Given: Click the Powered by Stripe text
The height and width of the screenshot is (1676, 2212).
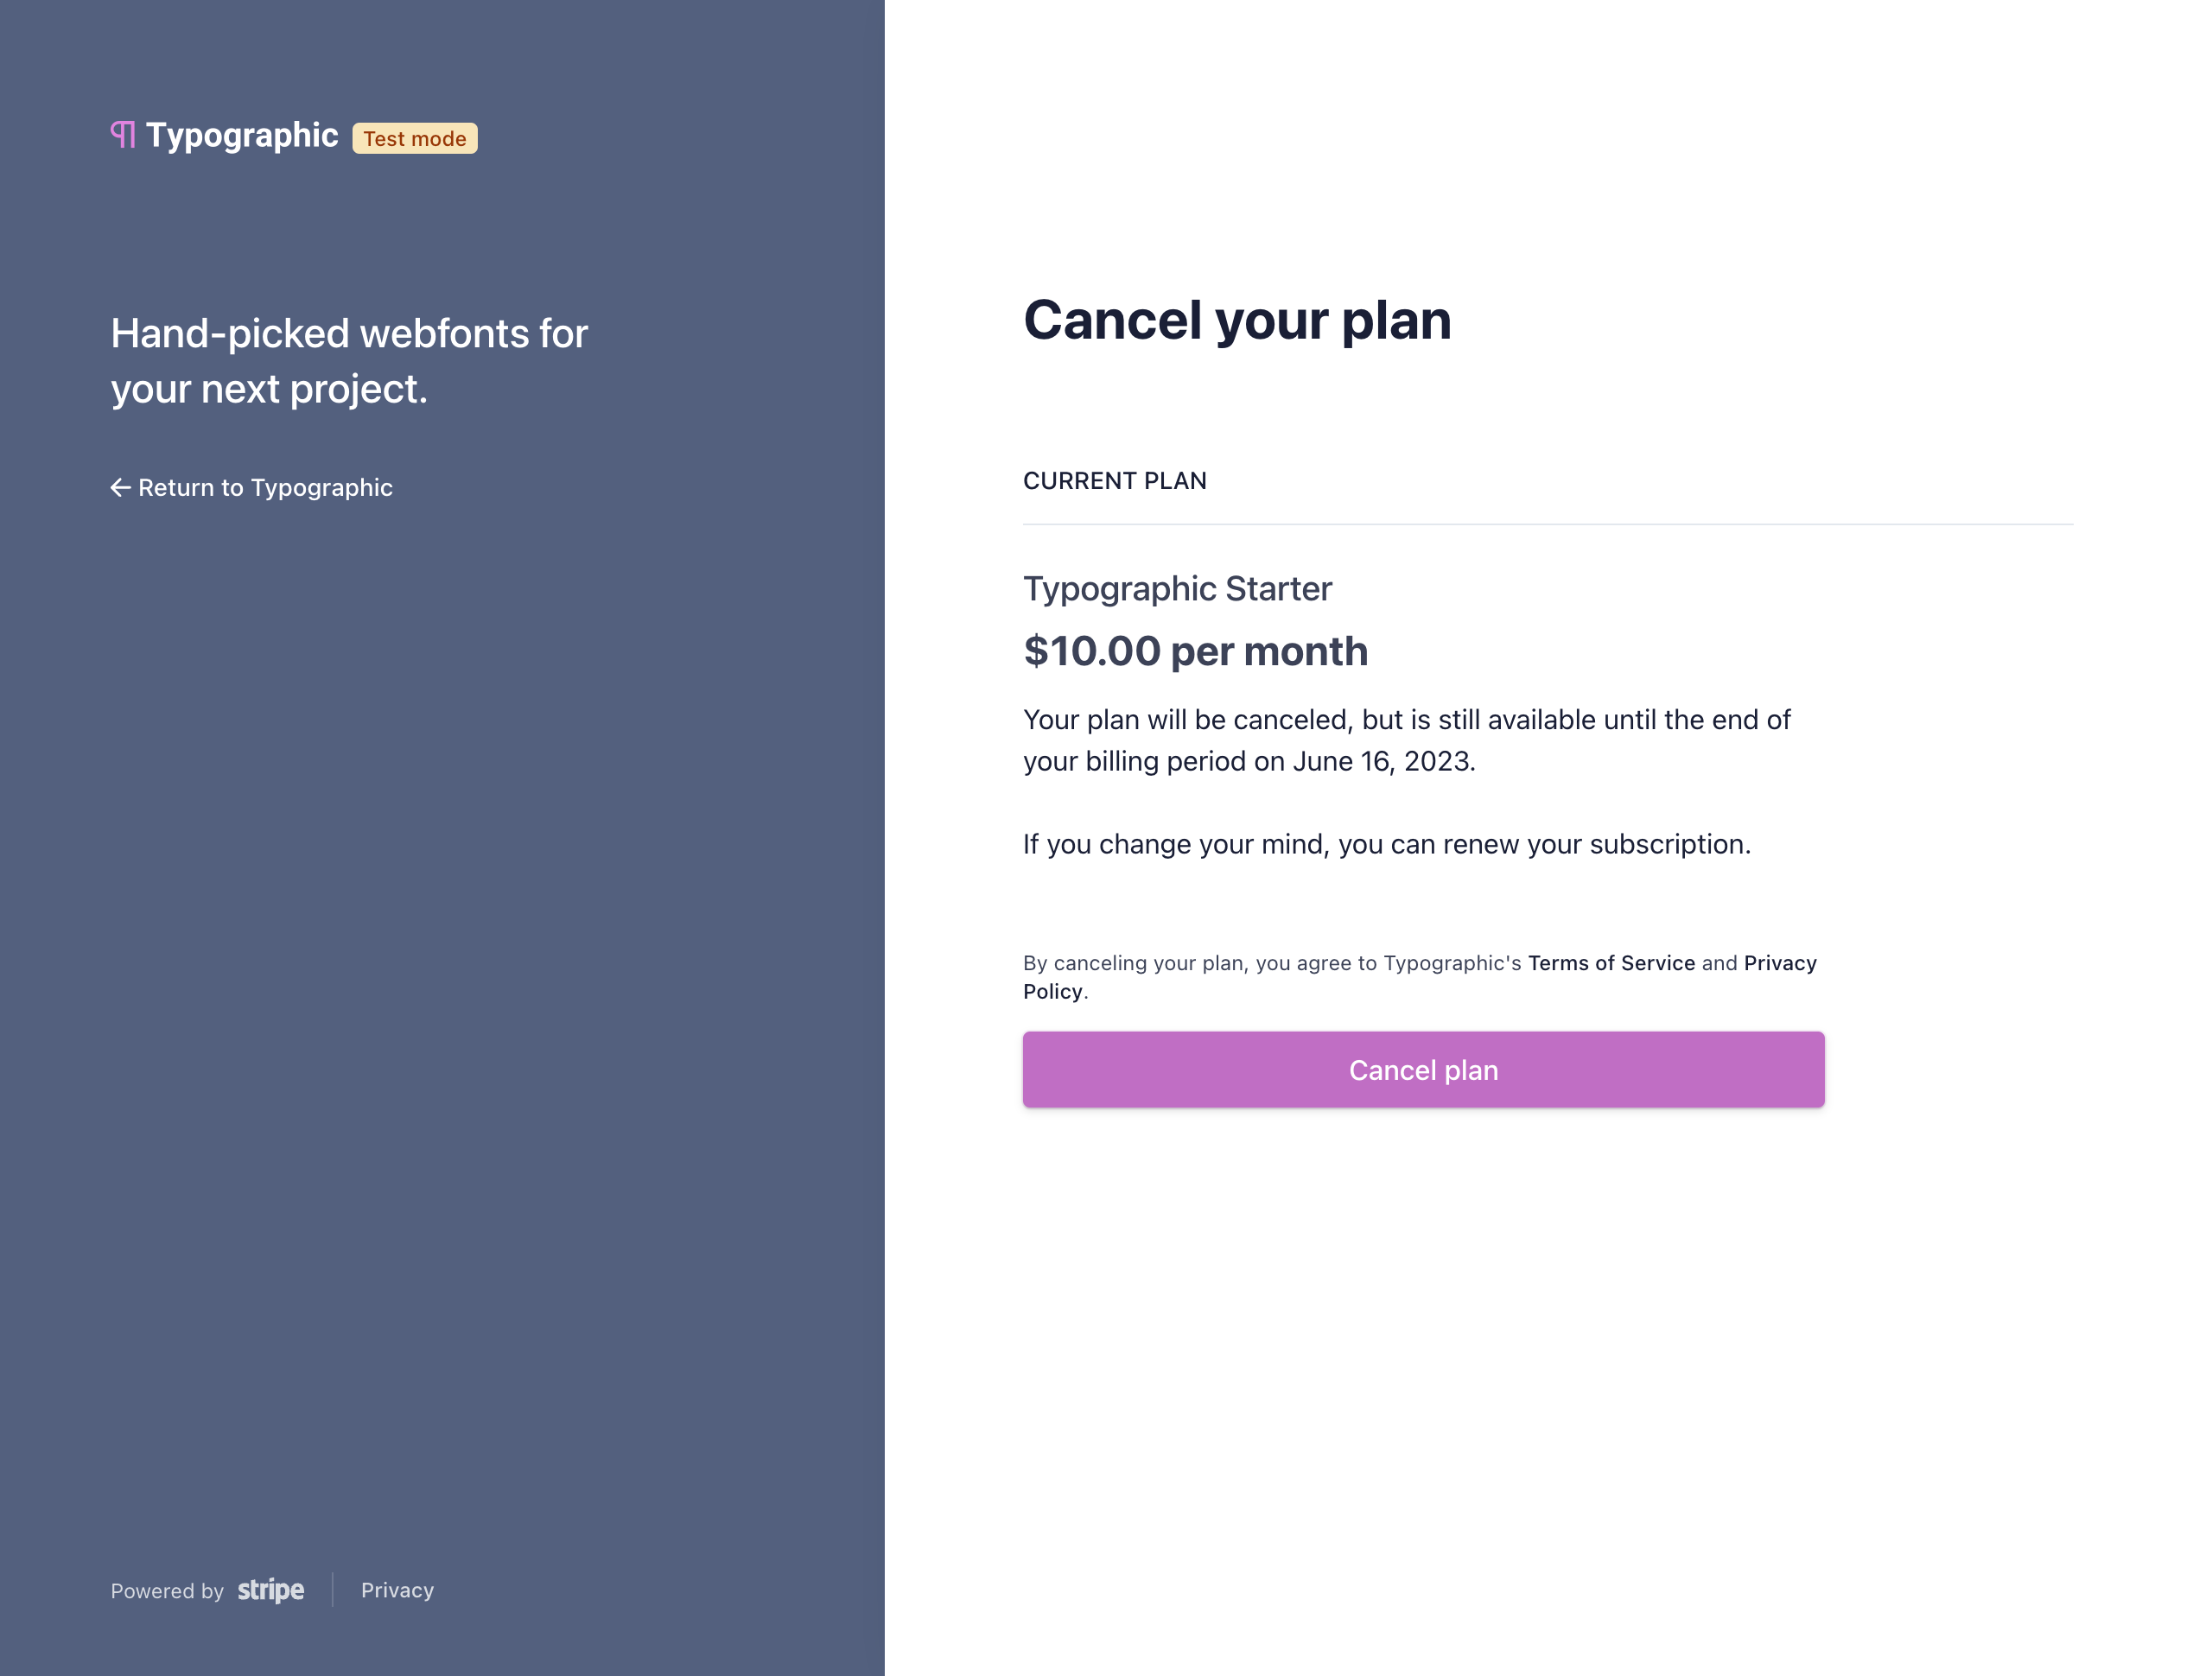Looking at the screenshot, I should point(167,1591).
